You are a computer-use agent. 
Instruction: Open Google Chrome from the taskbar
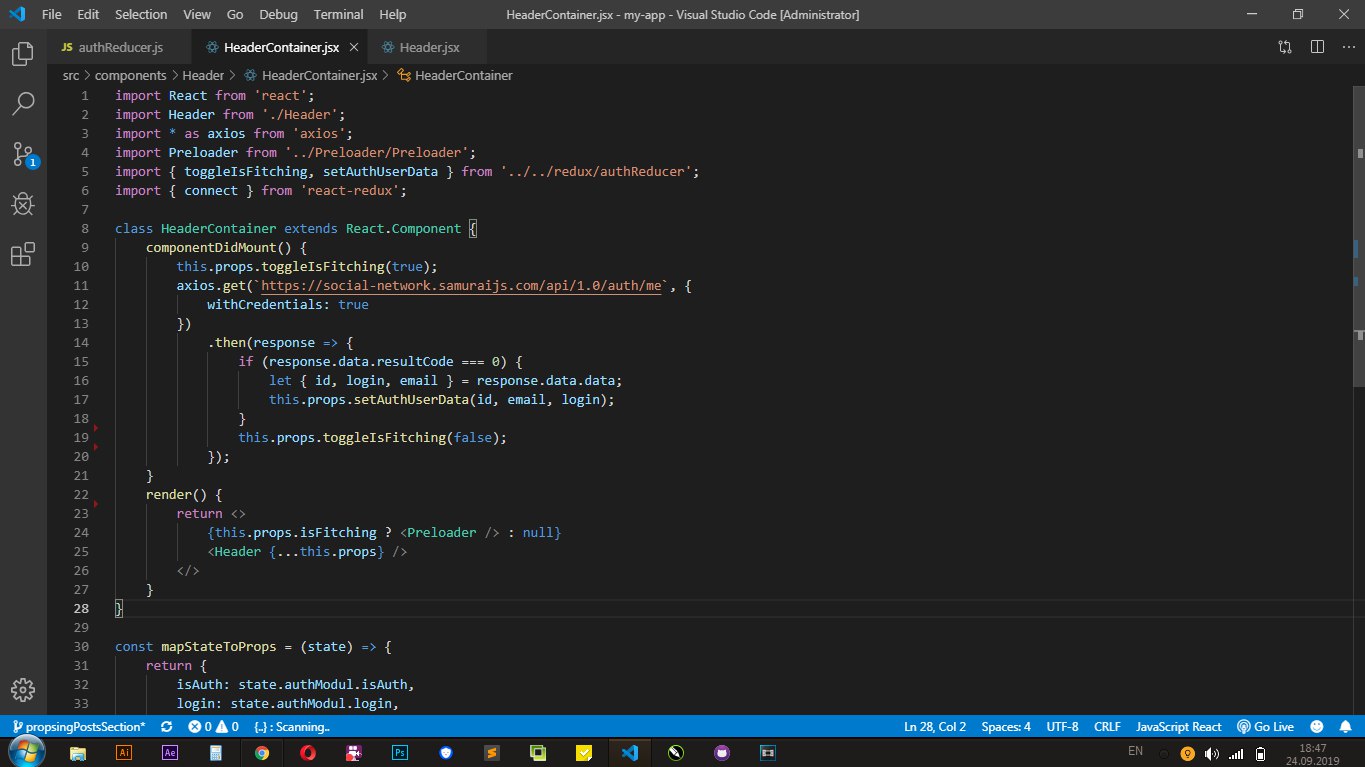261,752
